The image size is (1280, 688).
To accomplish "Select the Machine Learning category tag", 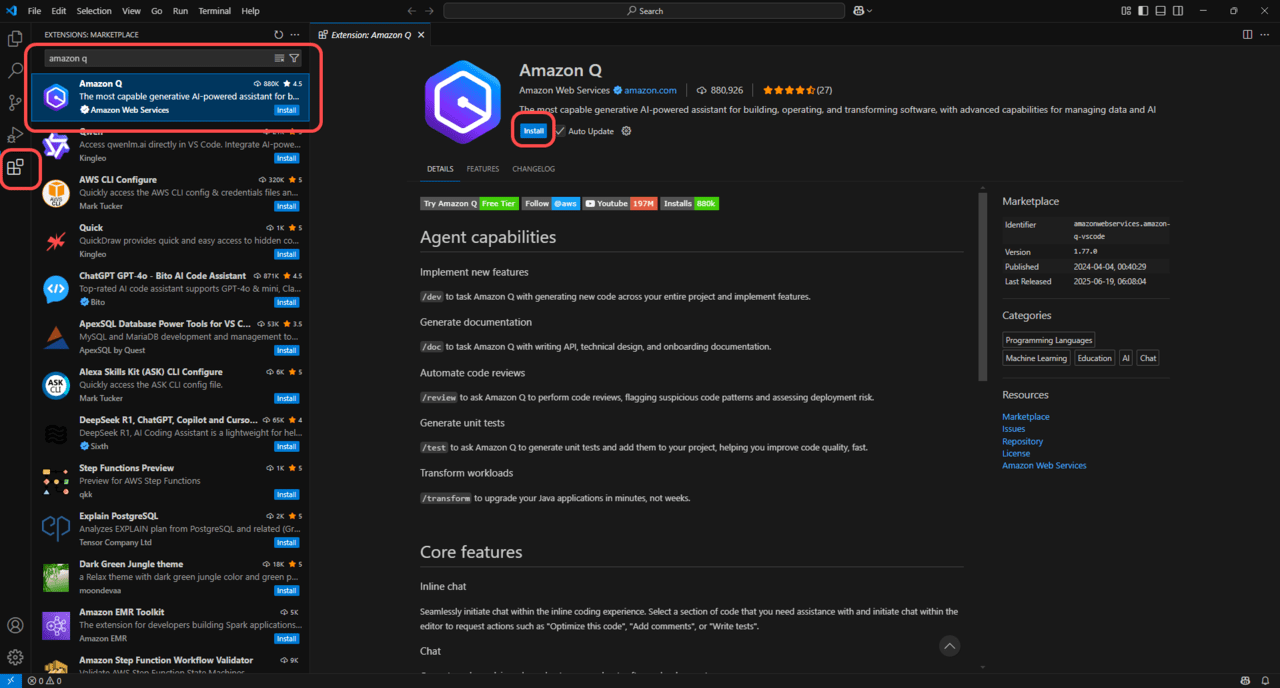I will 1036,358.
